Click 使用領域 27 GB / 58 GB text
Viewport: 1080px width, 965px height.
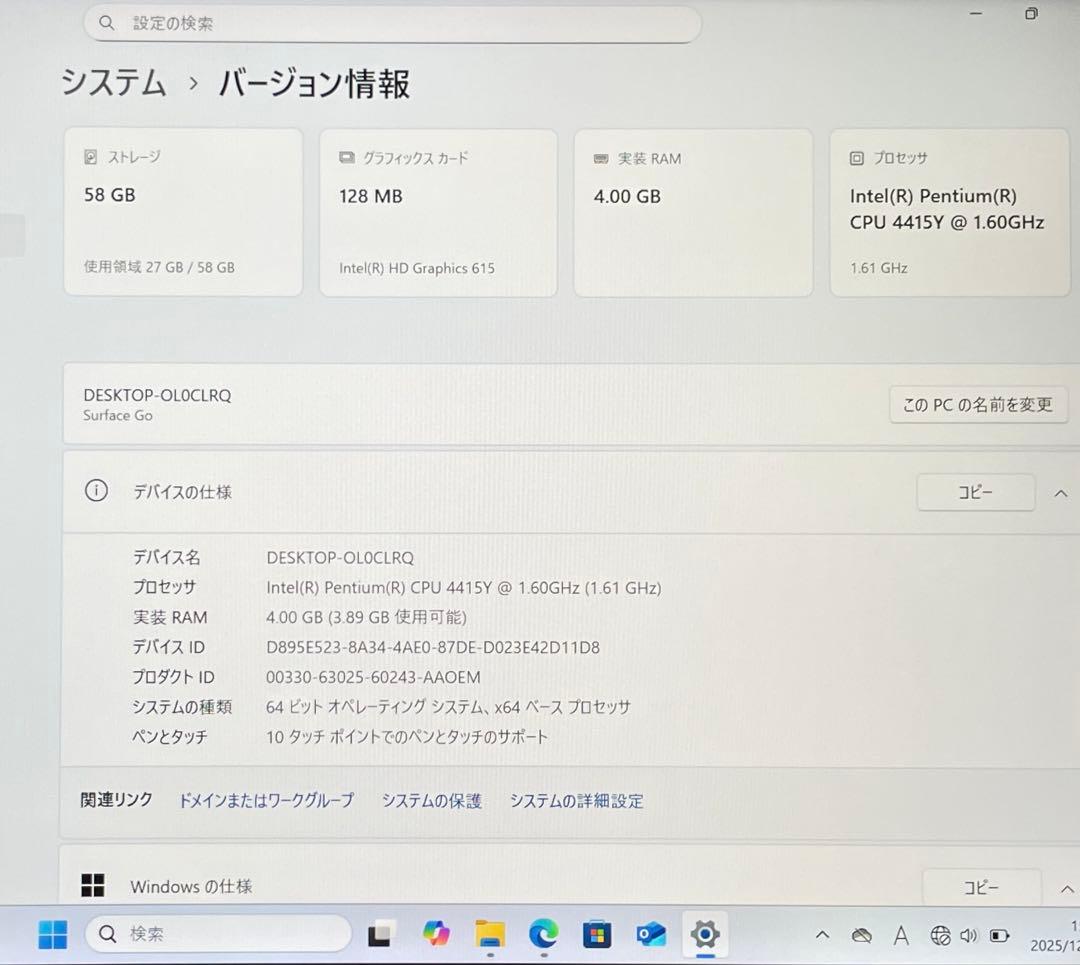coord(159,267)
